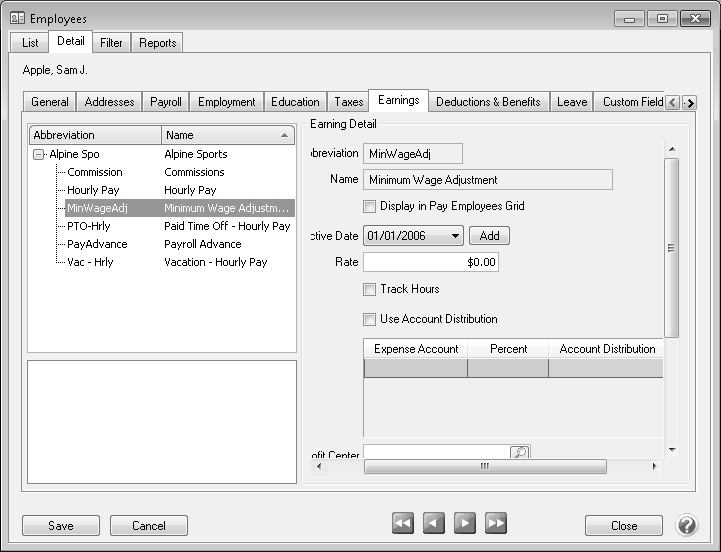Switch to the Deductions & Benefits tab
The image size is (721, 552).
pyautogui.click(x=488, y=102)
